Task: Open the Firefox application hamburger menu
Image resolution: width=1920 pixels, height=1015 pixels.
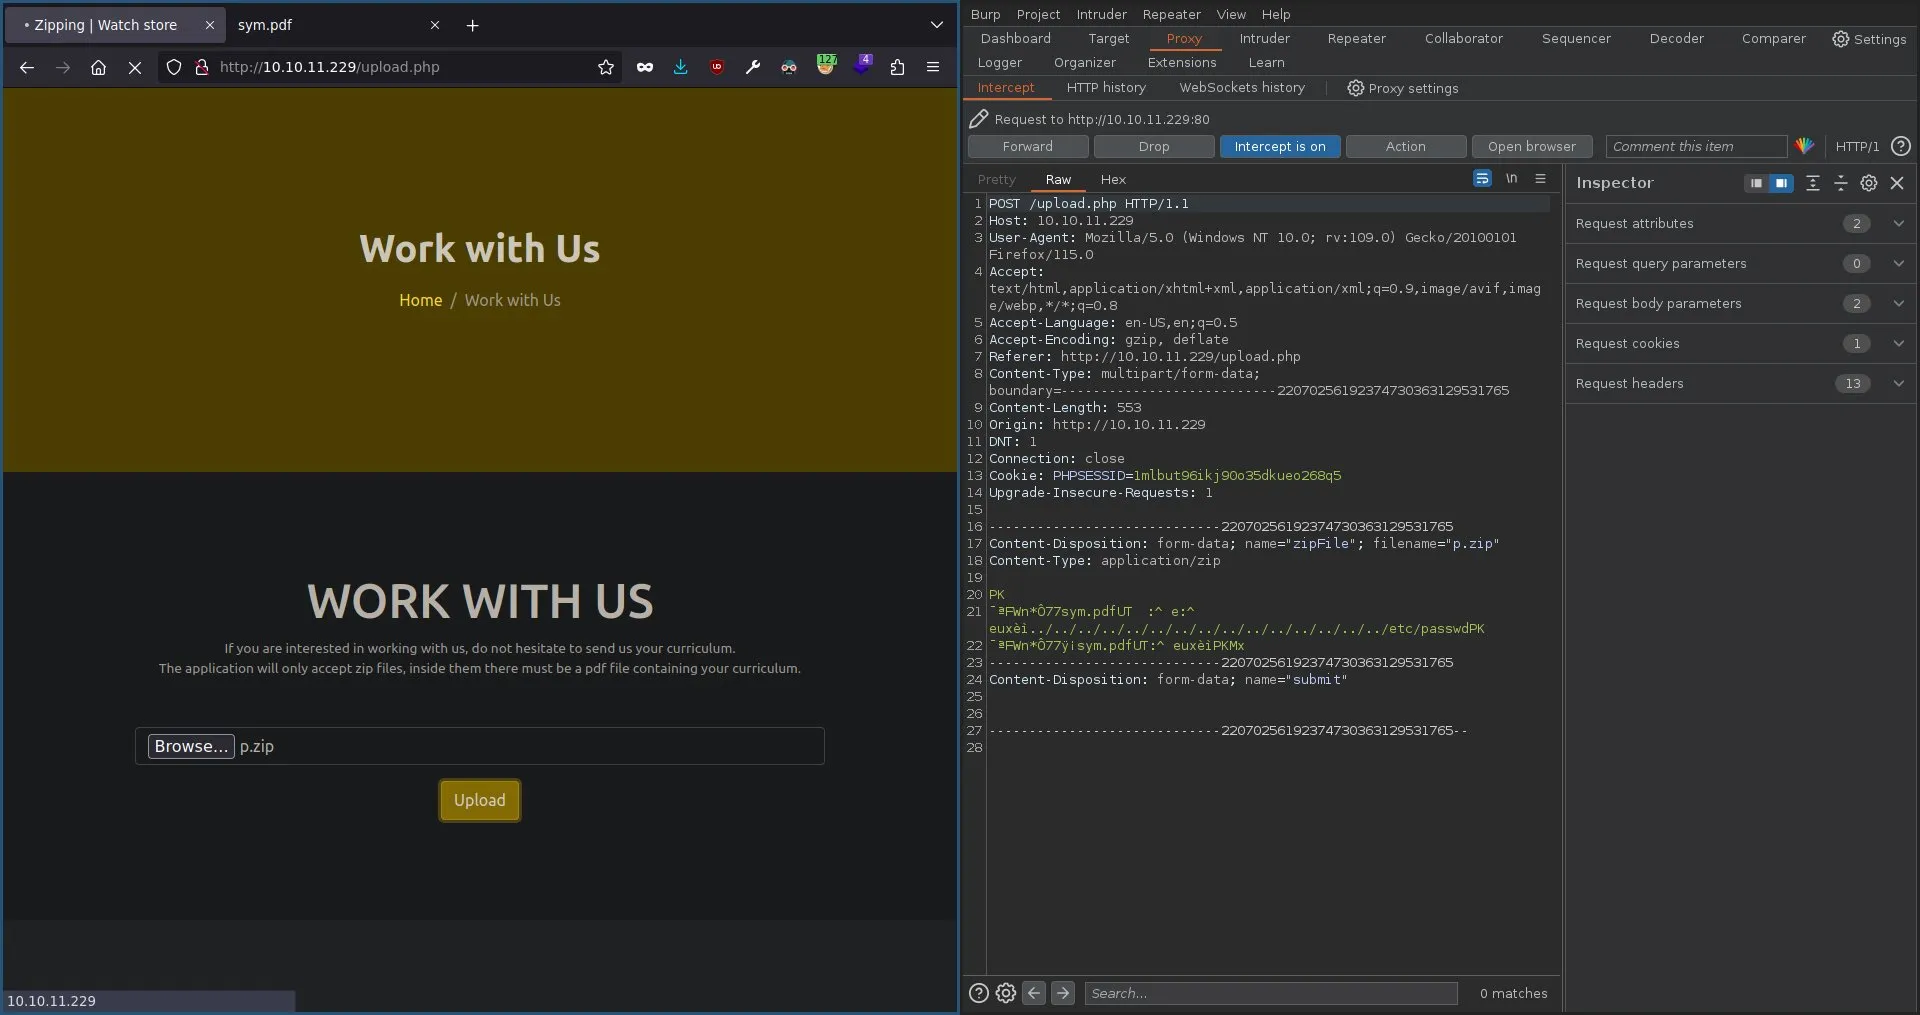Action: click(933, 67)
